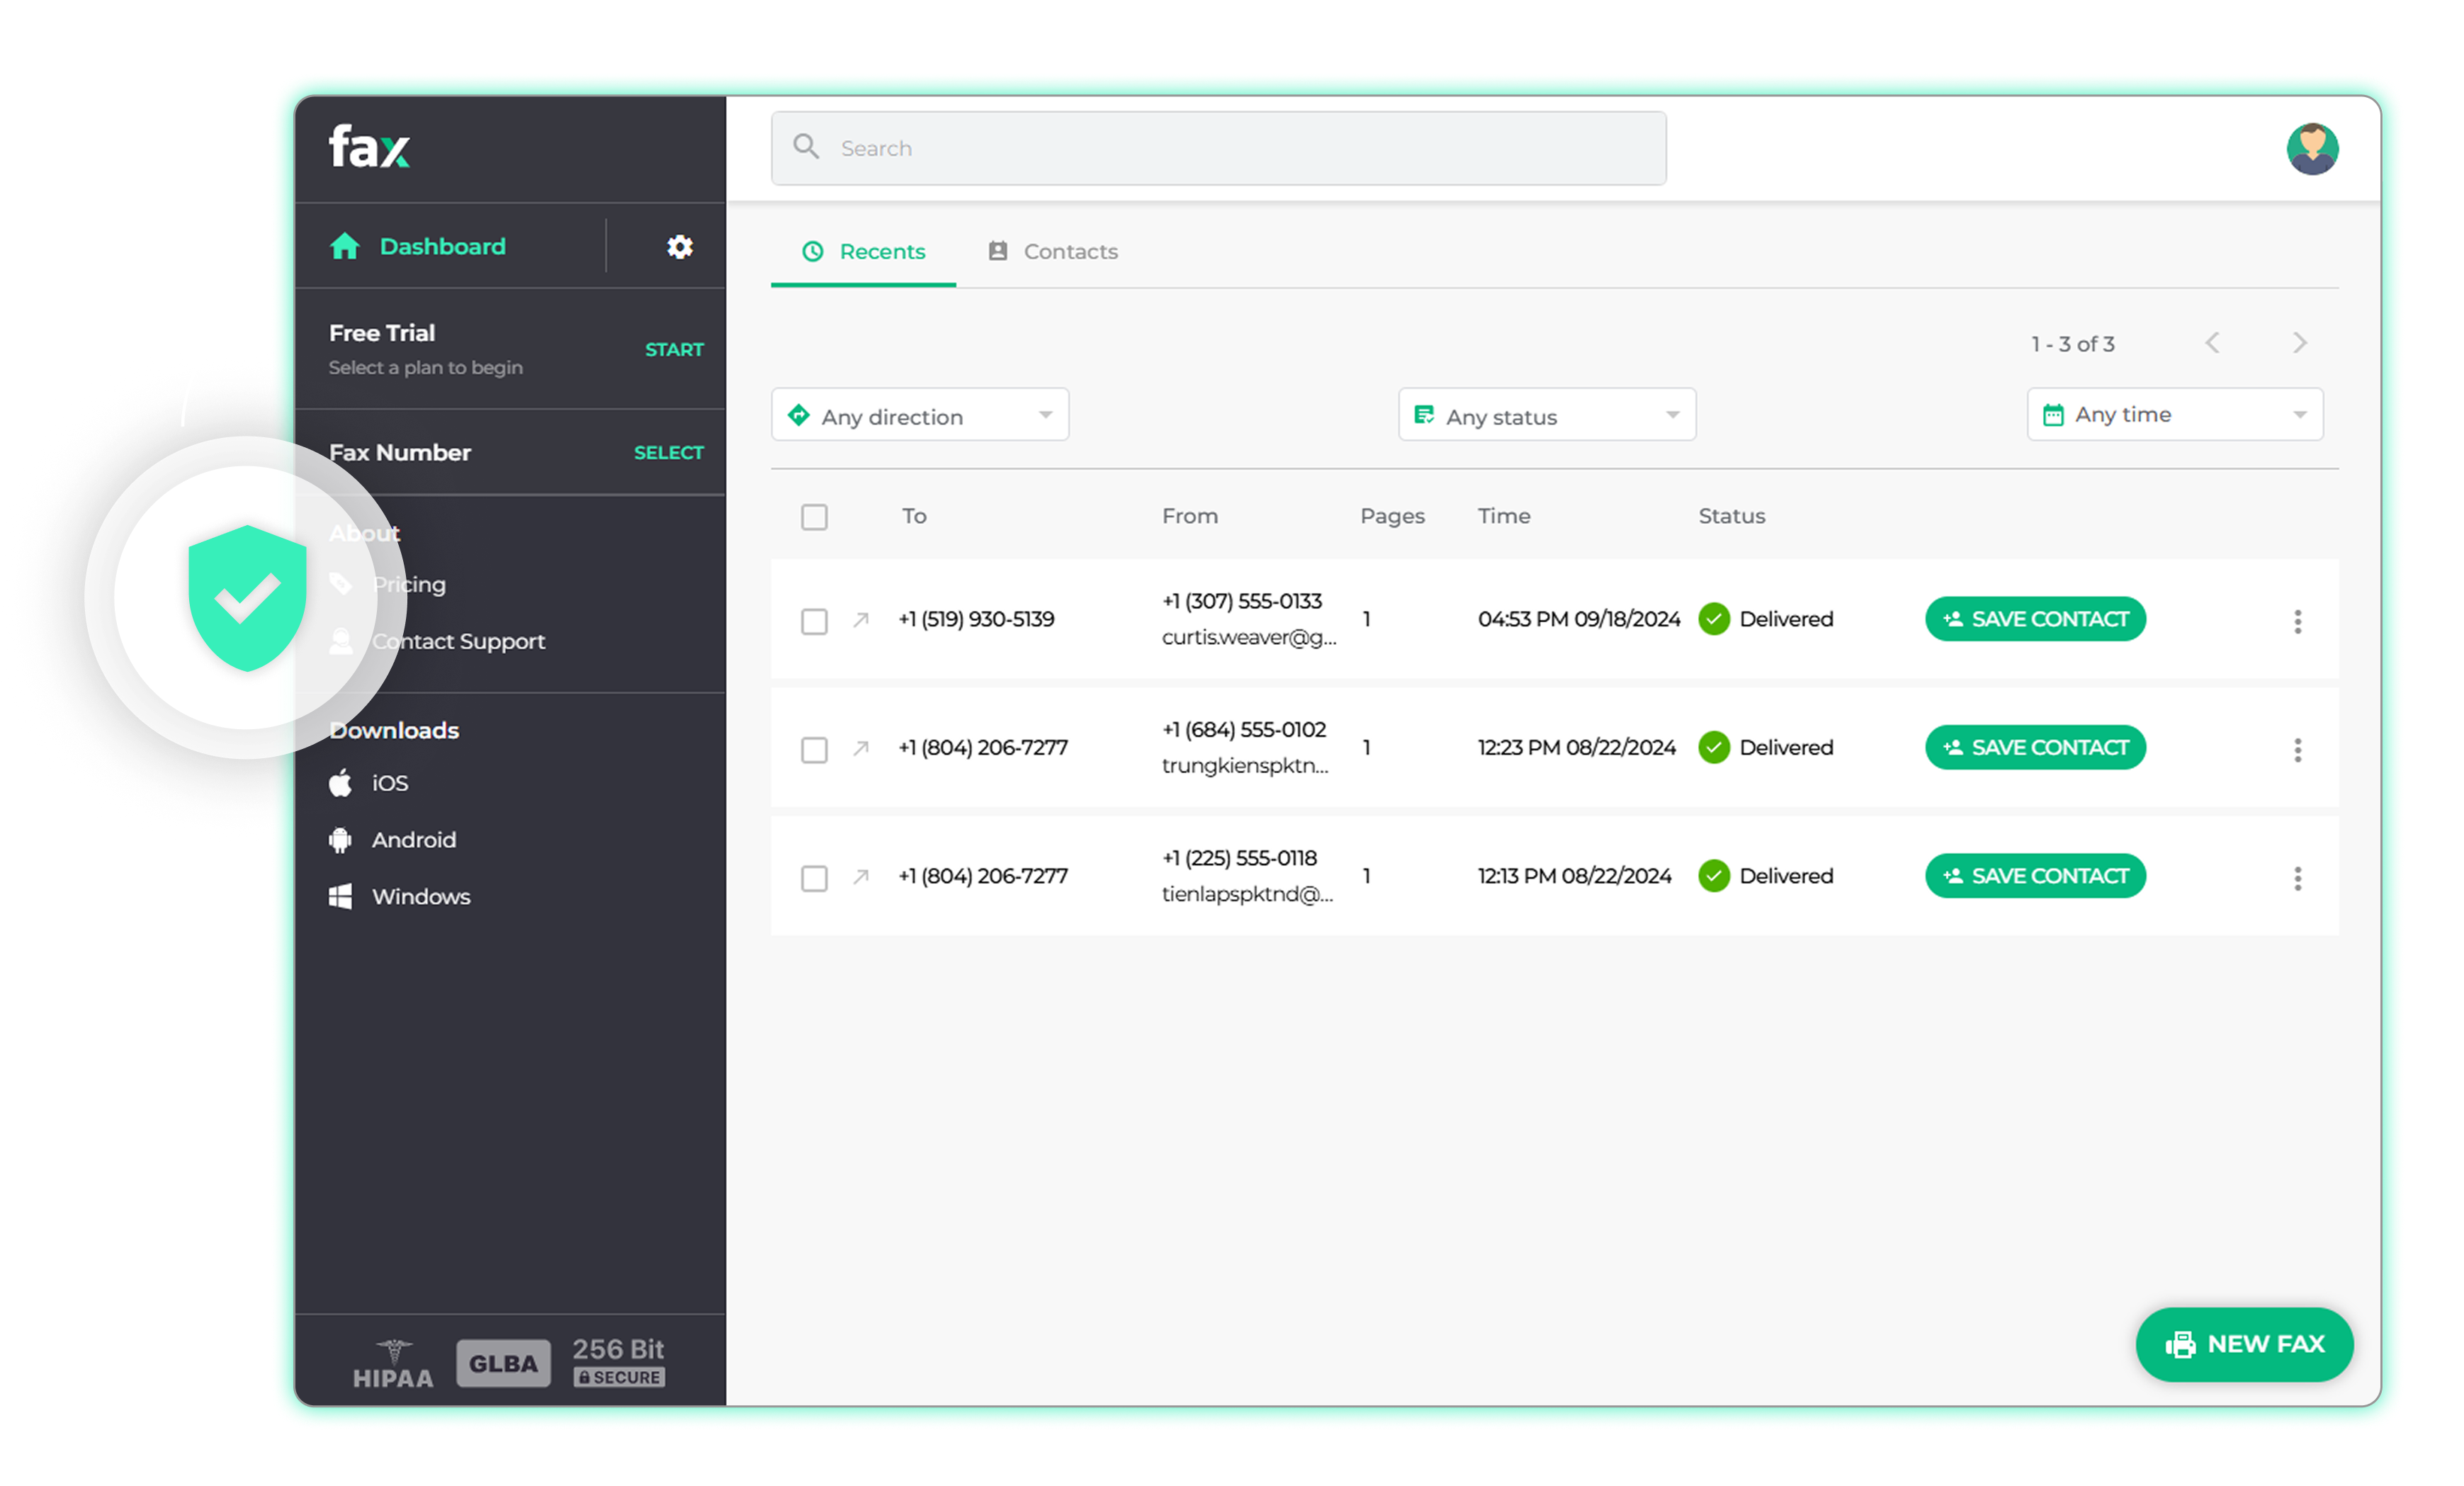Check the select-all checkbox in table header

[x=814, y=517]
